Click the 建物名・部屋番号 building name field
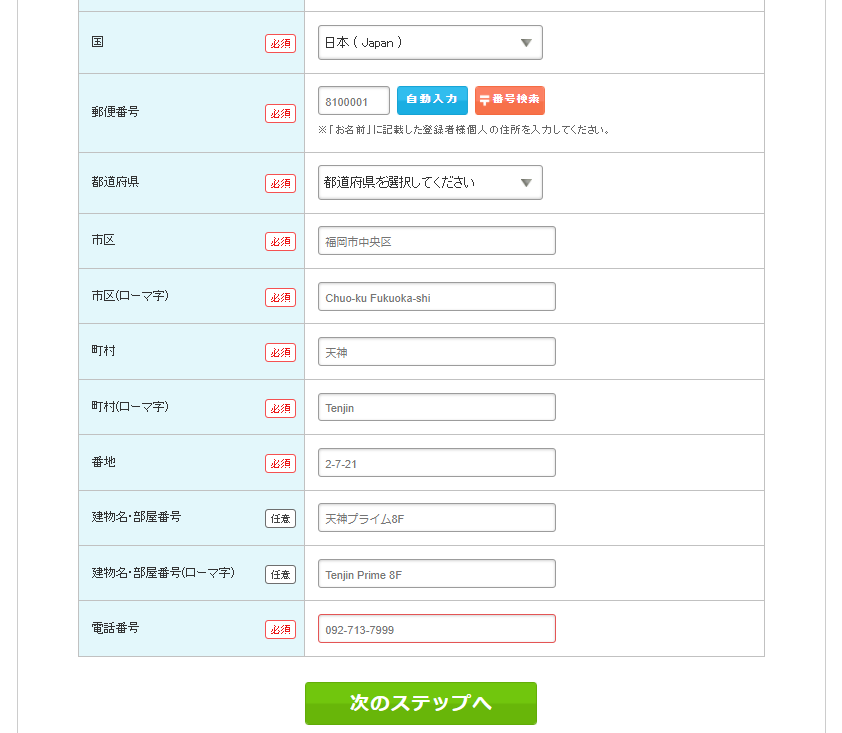Viewport: 842px width, 733px height. point(436,518)
